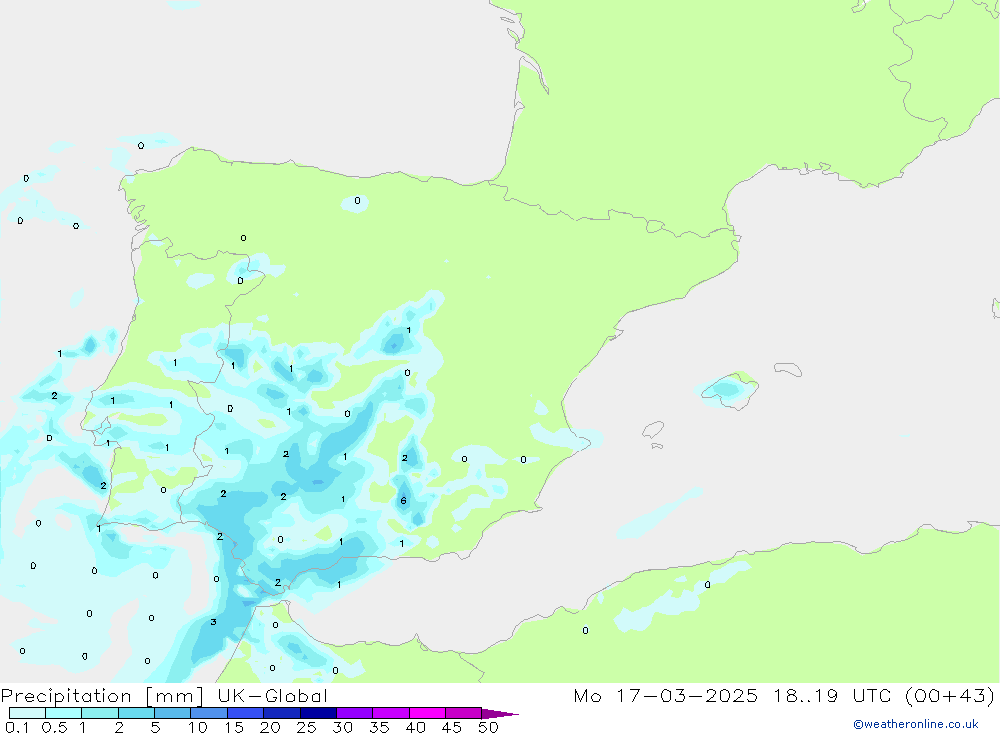Select the lightest 0.1–0.5 mm legend swatch

pos(27,713)
